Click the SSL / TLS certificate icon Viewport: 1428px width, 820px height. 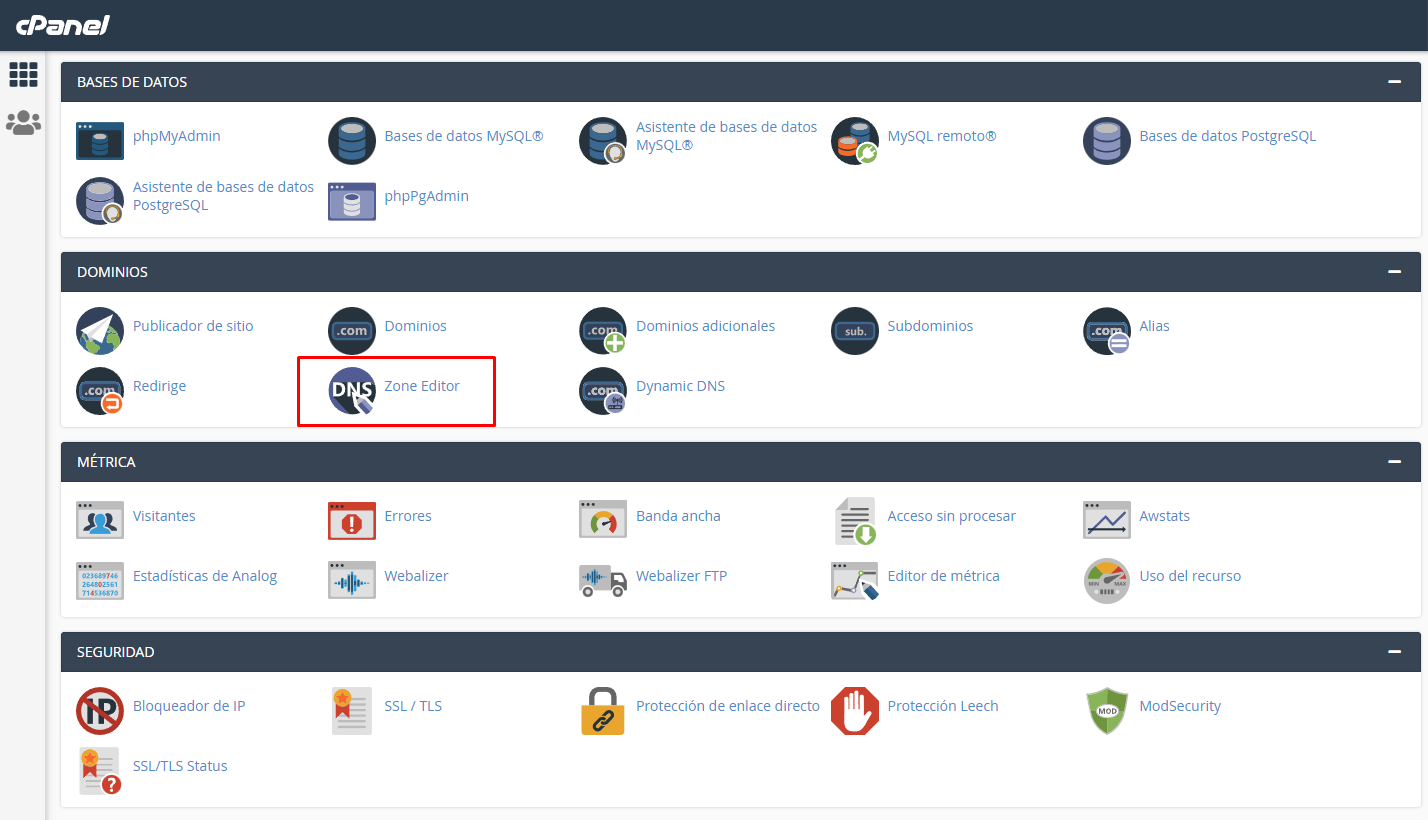tap(352, 711)
